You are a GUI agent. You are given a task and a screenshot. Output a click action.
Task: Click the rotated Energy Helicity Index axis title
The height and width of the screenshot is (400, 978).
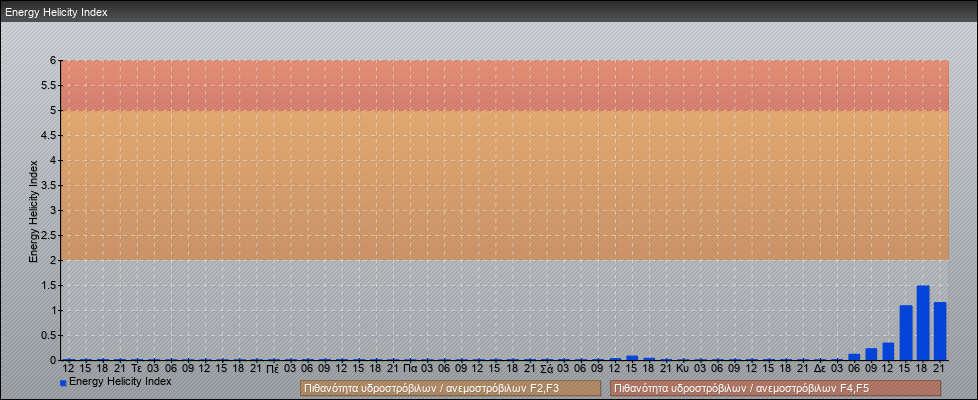[x=33, y=210]
